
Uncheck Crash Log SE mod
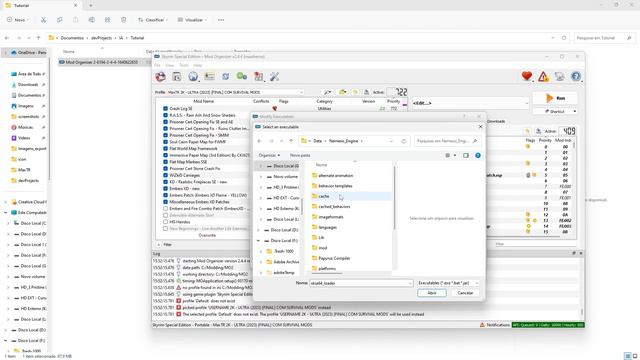coord(165,109)
